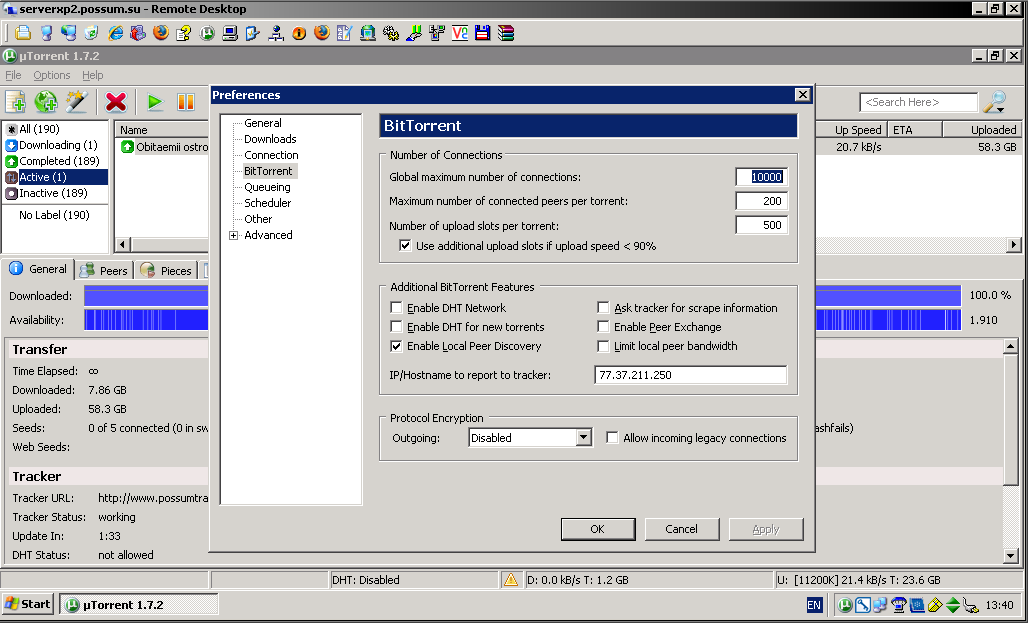Click the warning triangle in the status bar

click(510, 580)
